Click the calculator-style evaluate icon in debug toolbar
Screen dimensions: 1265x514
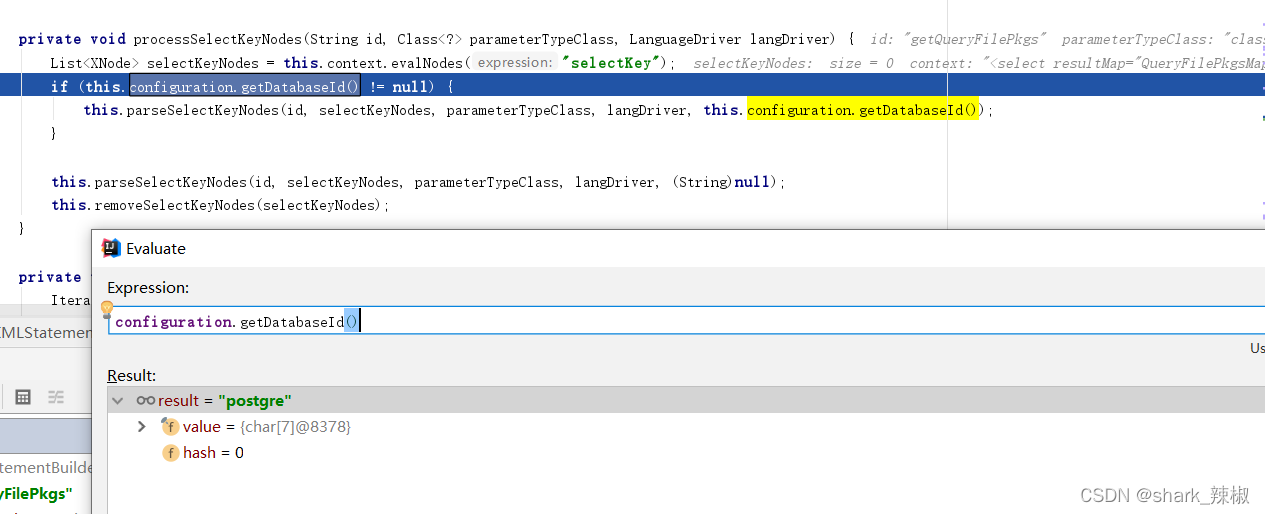click(x=23, y=397)
